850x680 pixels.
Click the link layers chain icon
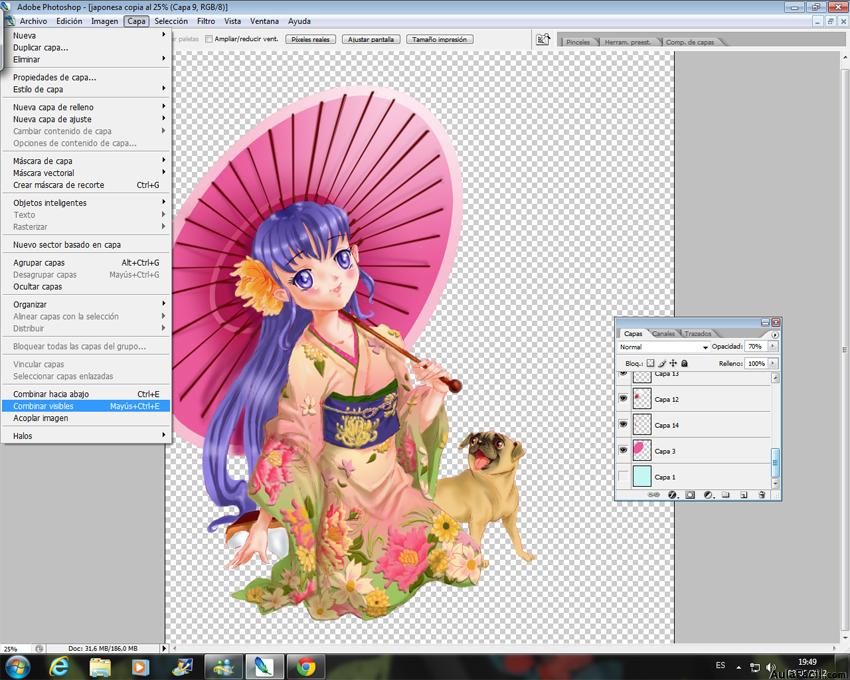click(x=654, y=495)
